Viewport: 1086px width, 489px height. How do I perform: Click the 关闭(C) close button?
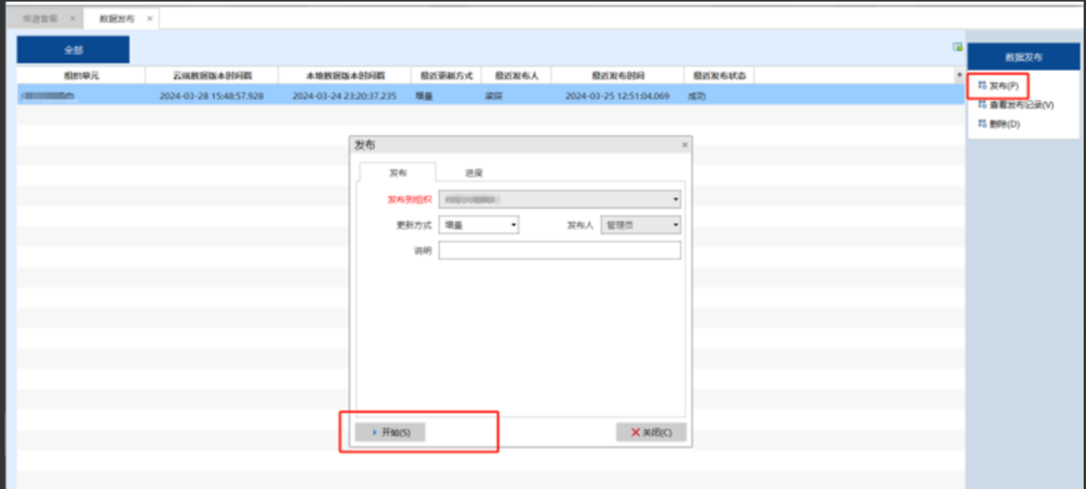tap(650, 432)
